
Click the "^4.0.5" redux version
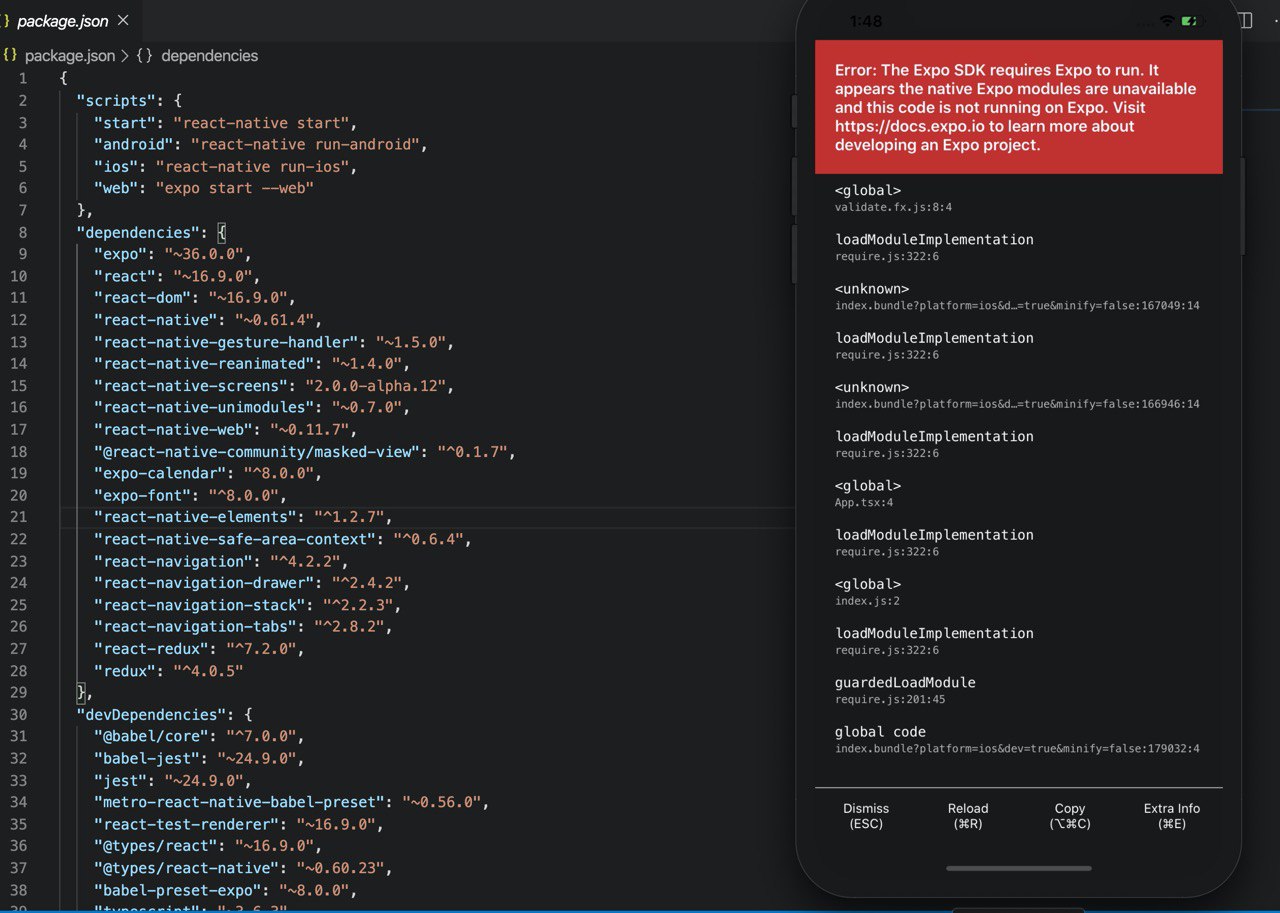(207, 671)
